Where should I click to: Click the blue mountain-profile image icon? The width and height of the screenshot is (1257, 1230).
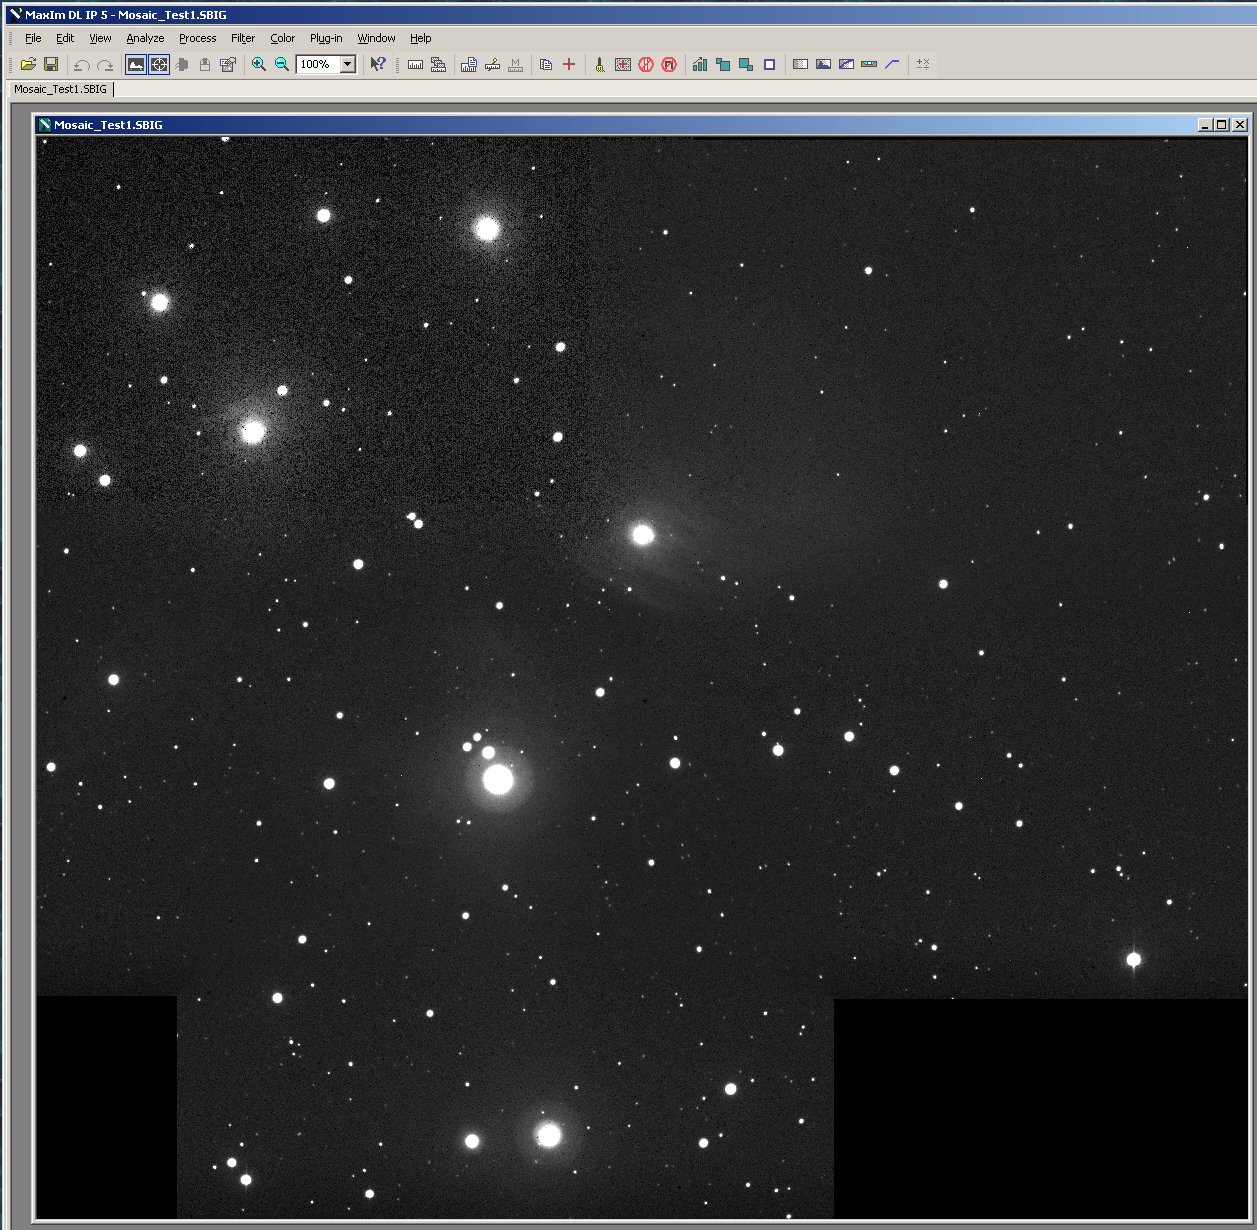823,64
